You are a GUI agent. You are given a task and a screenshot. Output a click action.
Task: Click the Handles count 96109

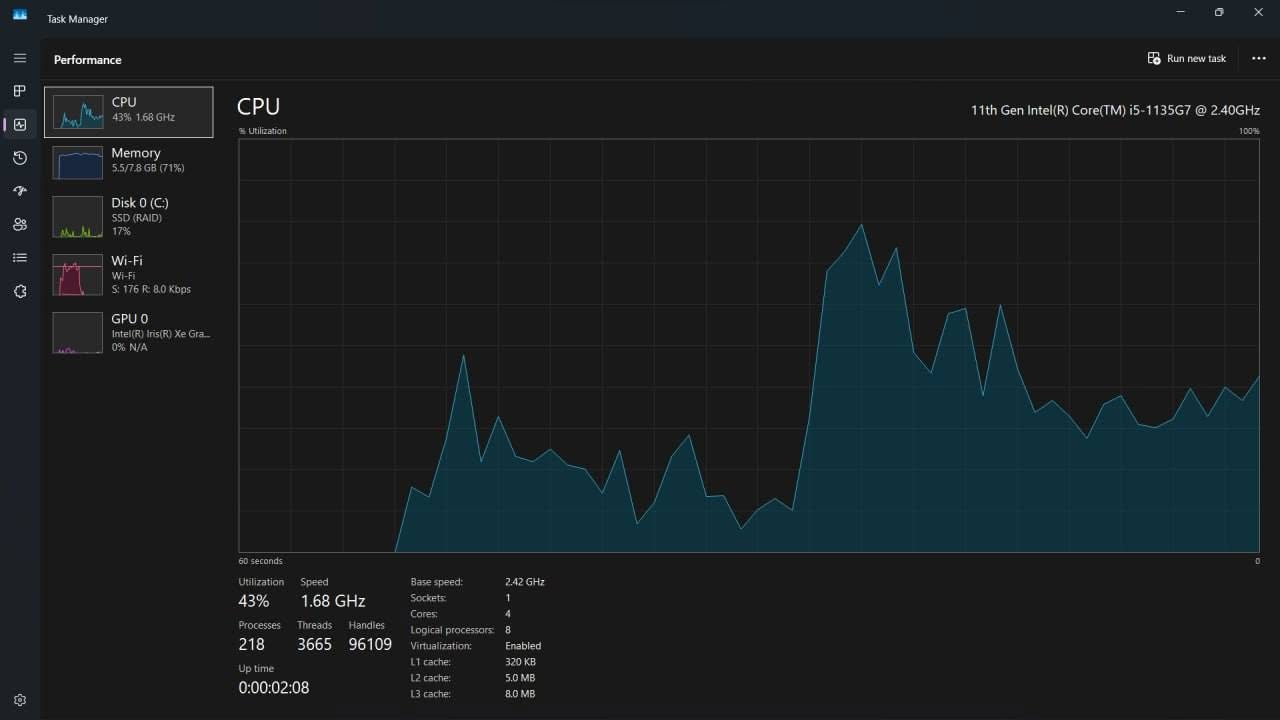point(370,644)
